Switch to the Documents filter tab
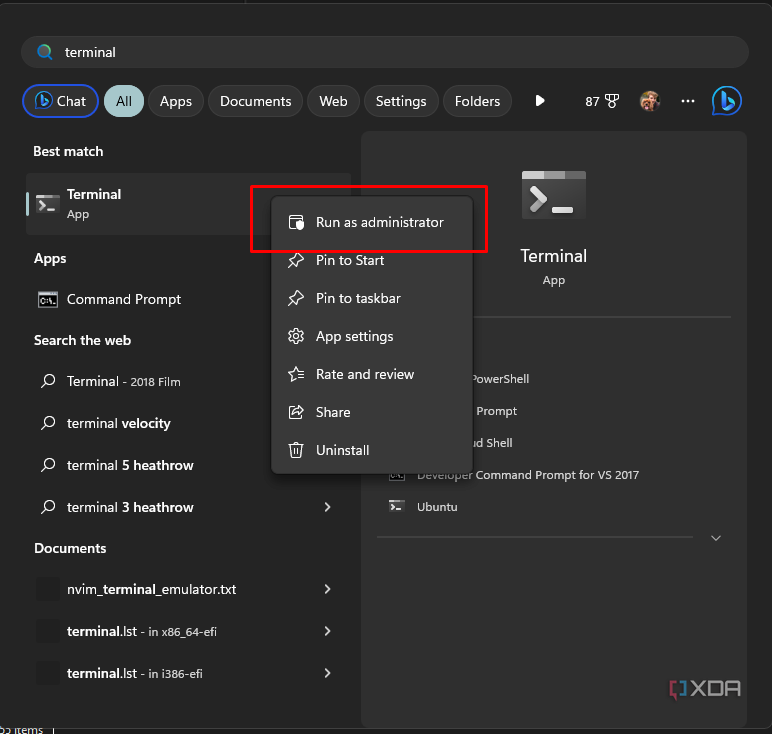This screenshot has height=734, width=772. (x=256, y=101)
